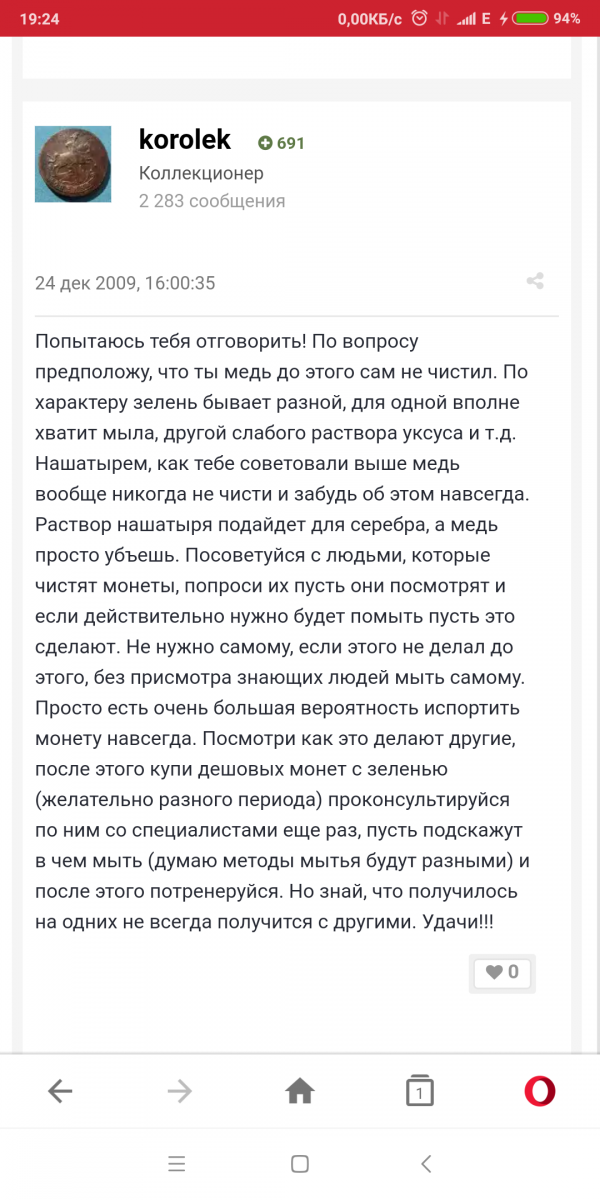Viewport: 600px width, 1200px height.
Task: Like the post with the heart button
Action: pyautogui.click(x=502, y=972)
